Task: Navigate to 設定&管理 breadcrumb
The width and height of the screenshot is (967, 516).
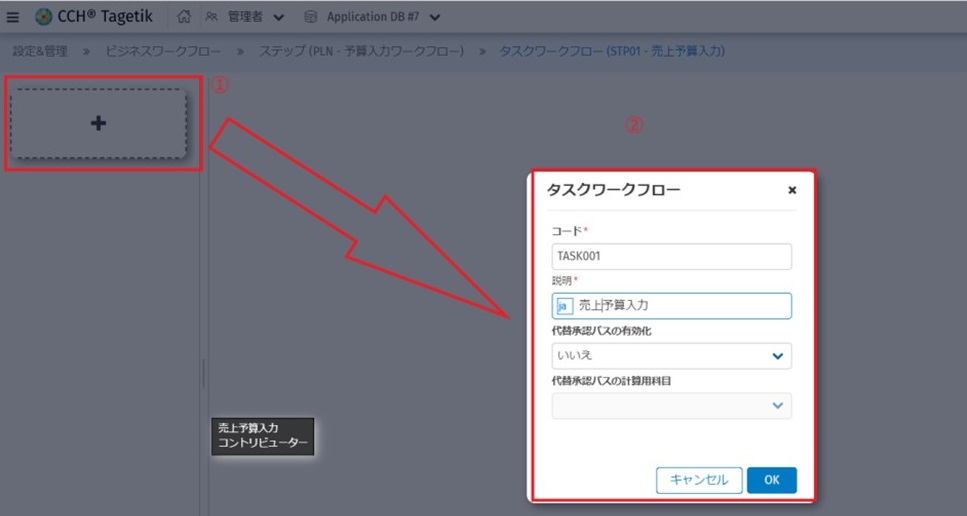Action: (x=41, y=51)
